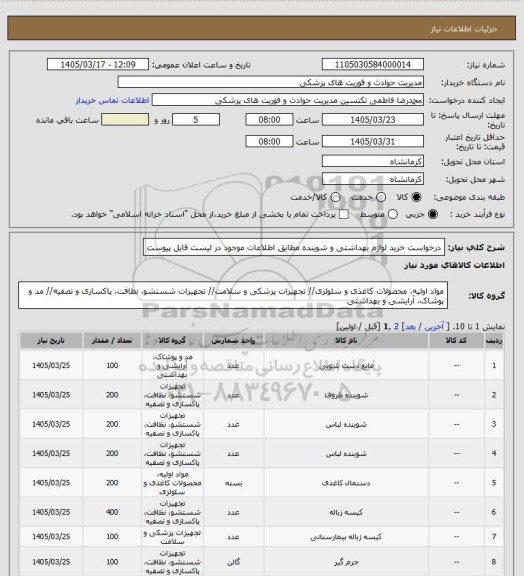Click the نام کالا column header
The width and height of the screenshot is (524, 576).
coord(346,341)
